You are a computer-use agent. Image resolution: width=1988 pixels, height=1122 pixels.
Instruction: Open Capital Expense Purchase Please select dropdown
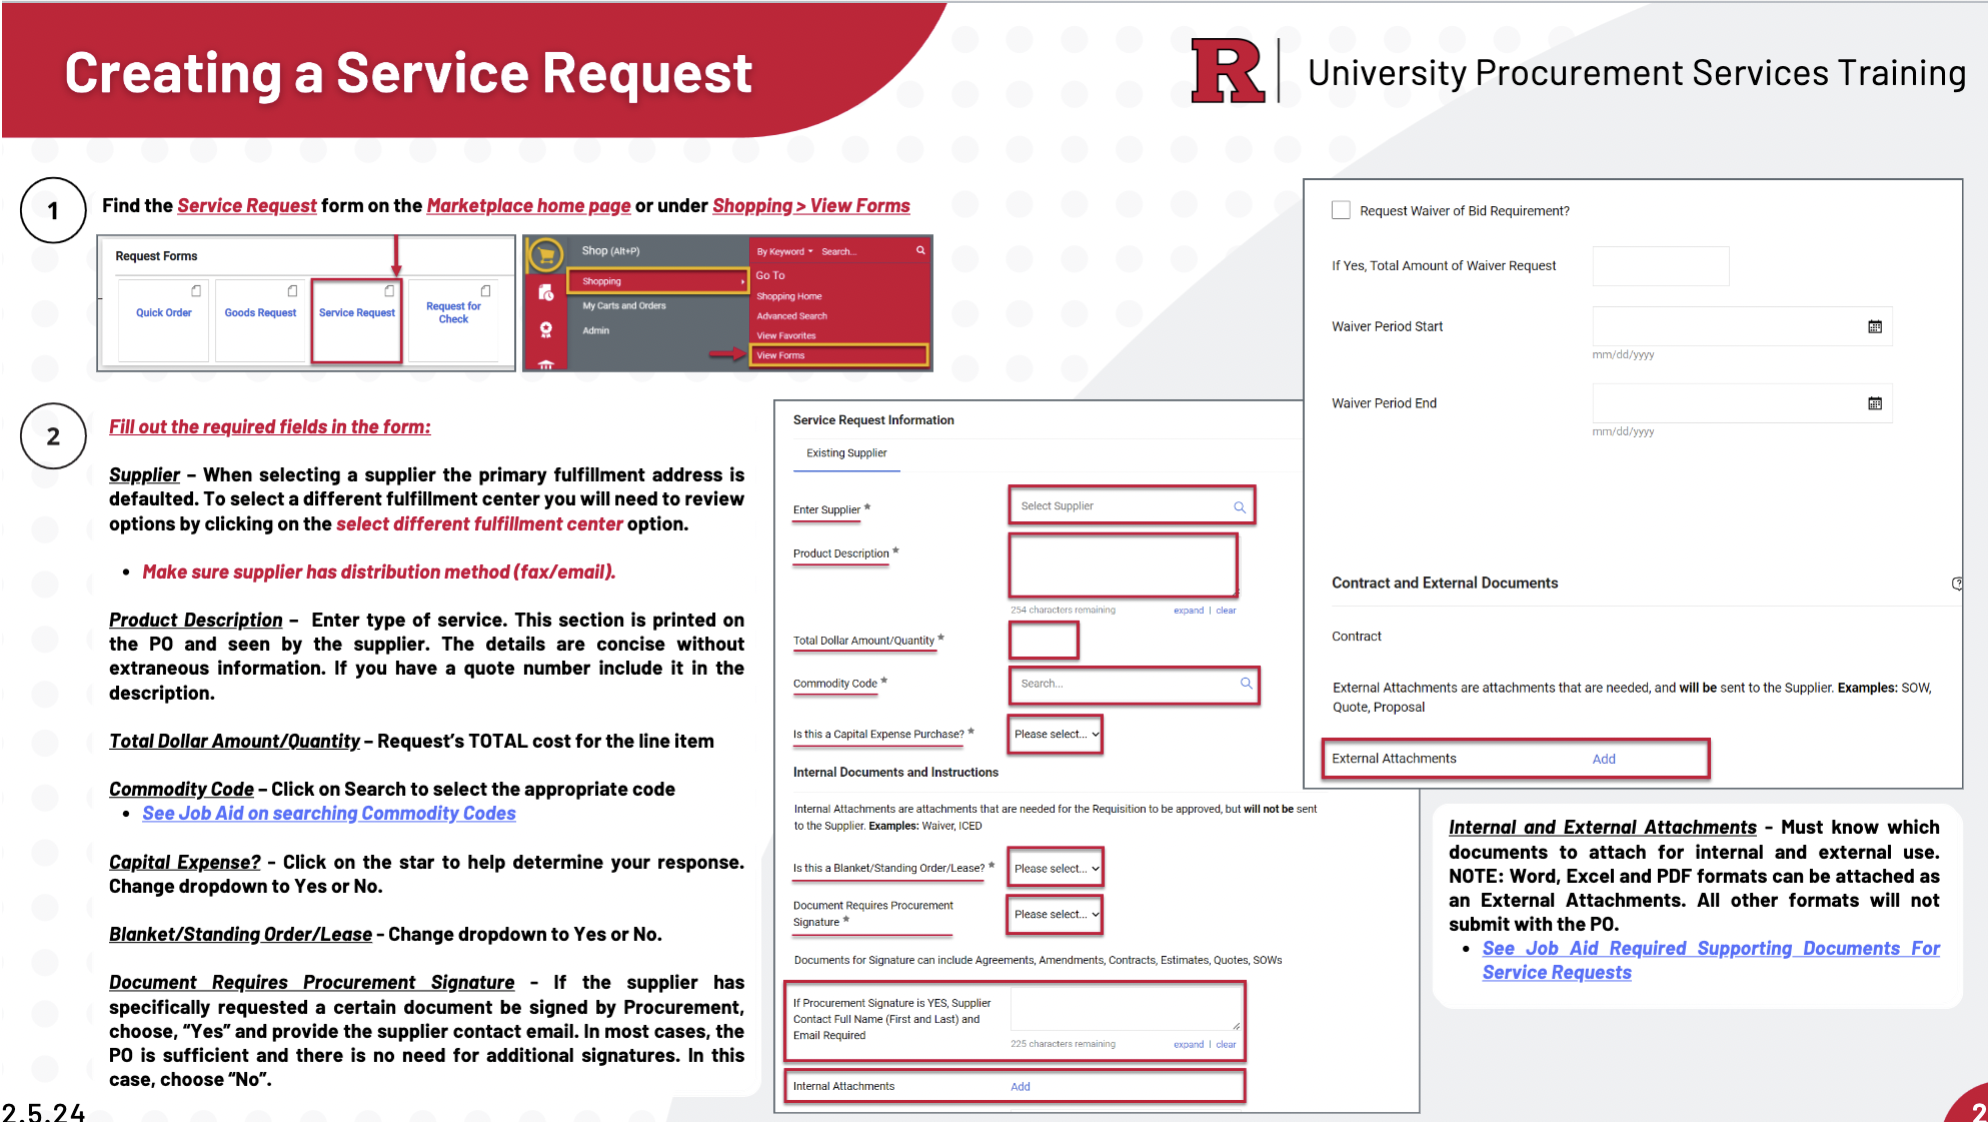[x=1056, y=734]
